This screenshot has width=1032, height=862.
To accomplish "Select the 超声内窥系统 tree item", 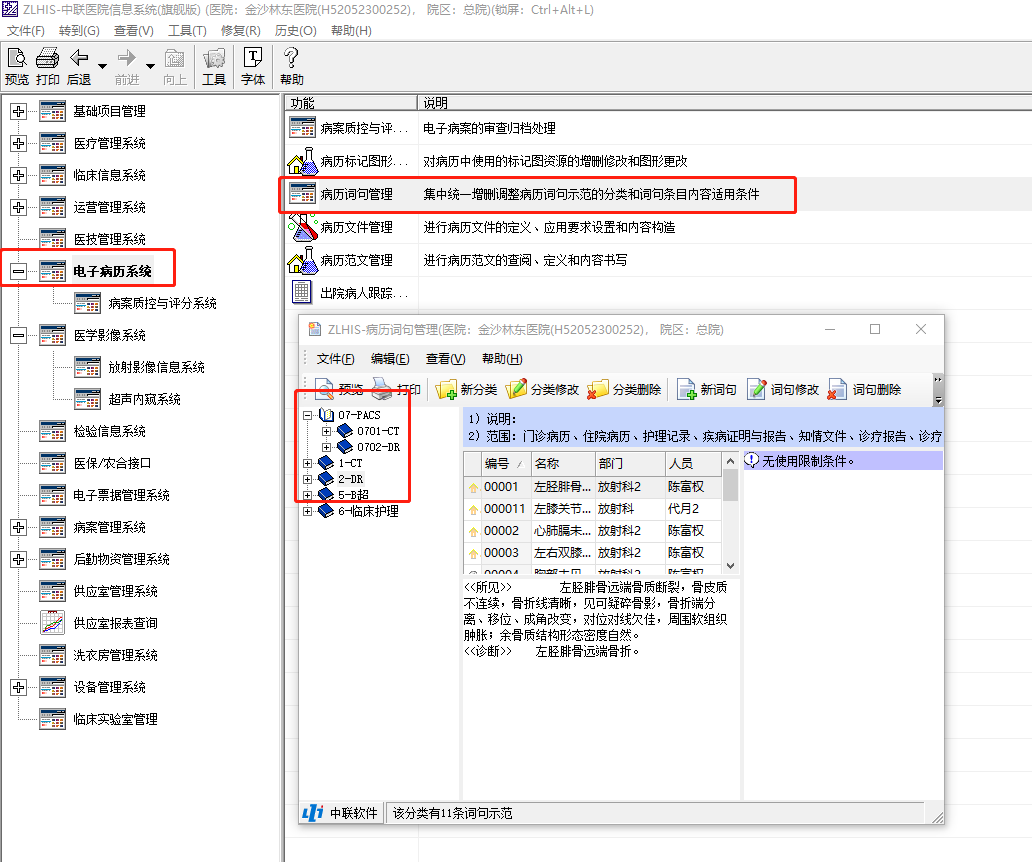I will (144, 399).
